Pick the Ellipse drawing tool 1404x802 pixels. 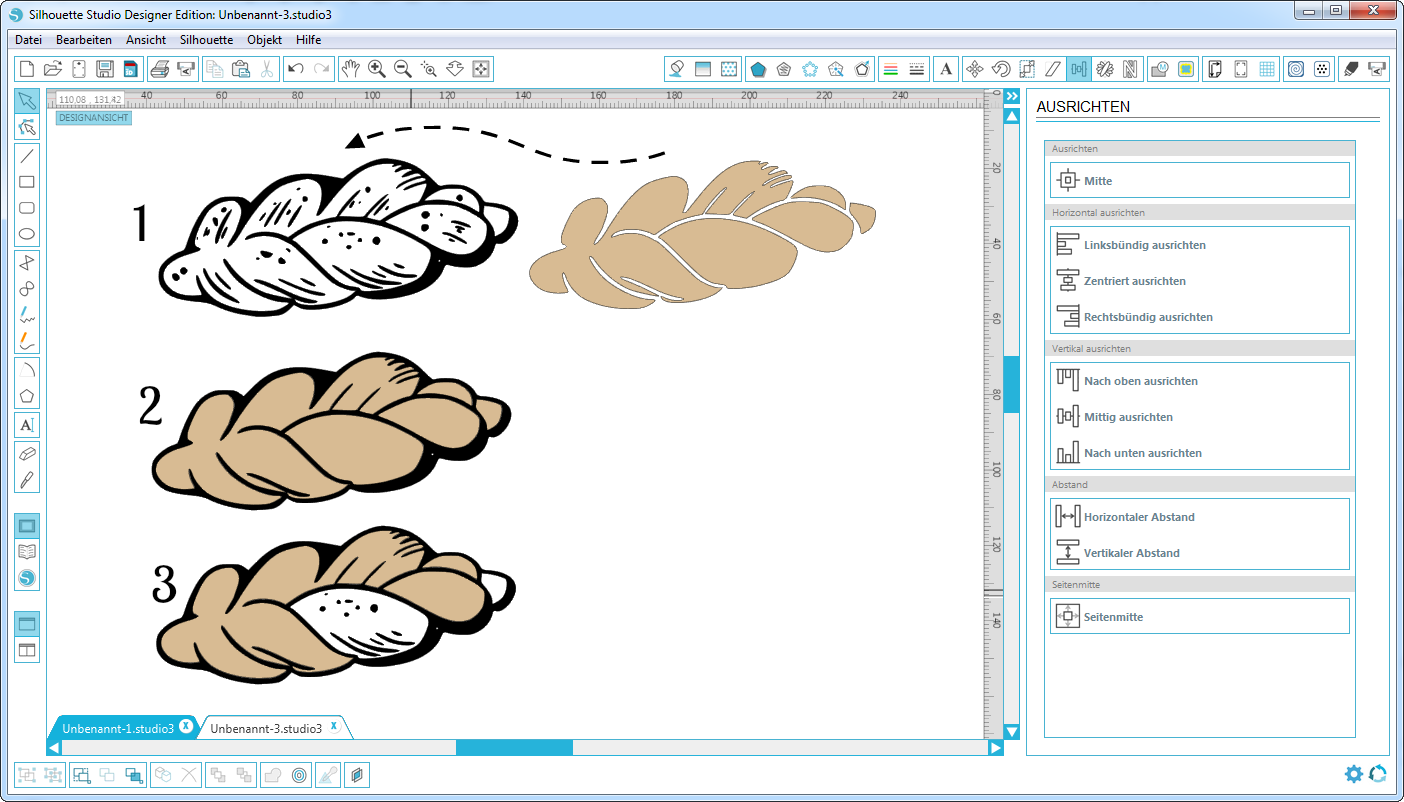pos(27,235)
